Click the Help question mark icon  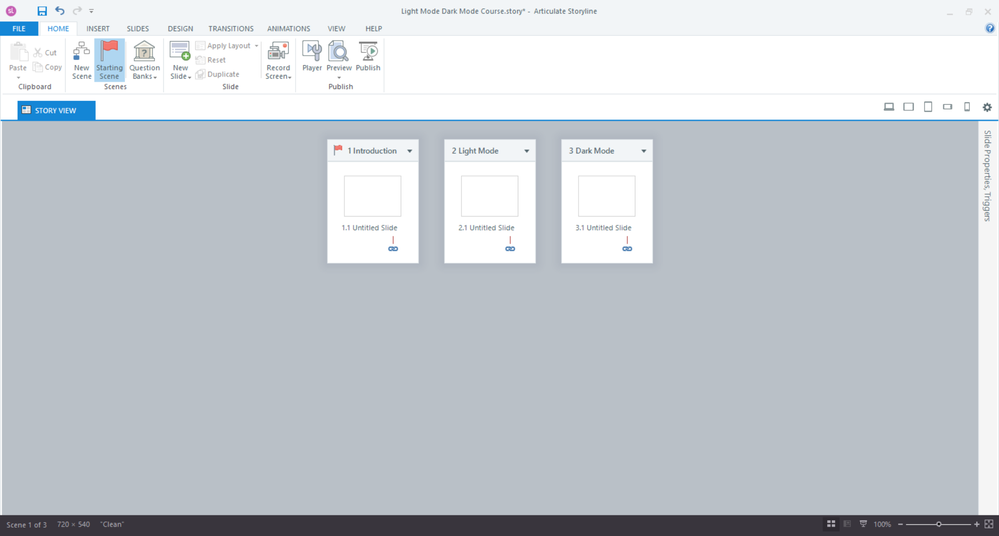[990, 29]
